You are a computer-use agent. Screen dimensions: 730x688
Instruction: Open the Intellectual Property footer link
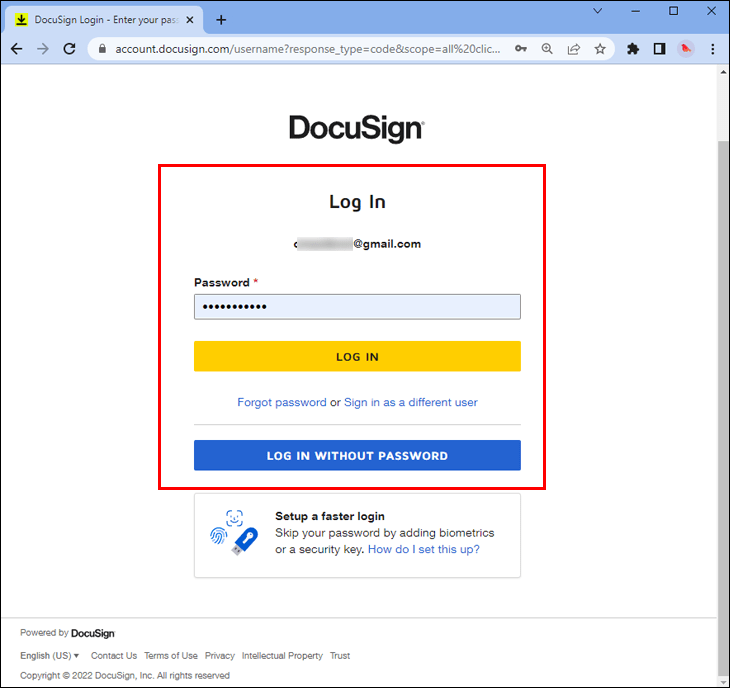pos(282,655)
